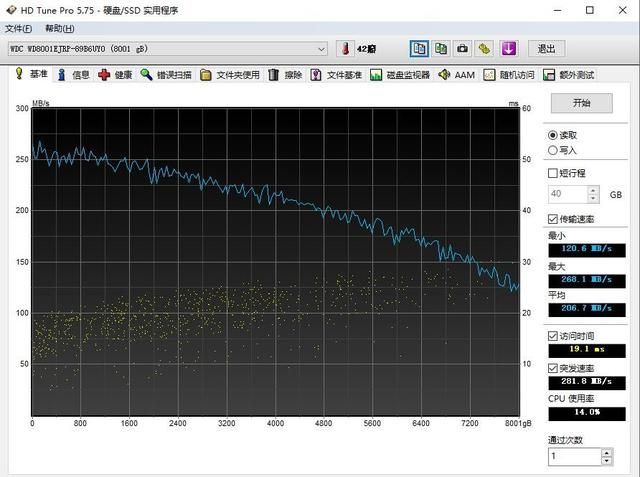Click the maximum 268.1 MB/s value

click(x=587, y=280)
